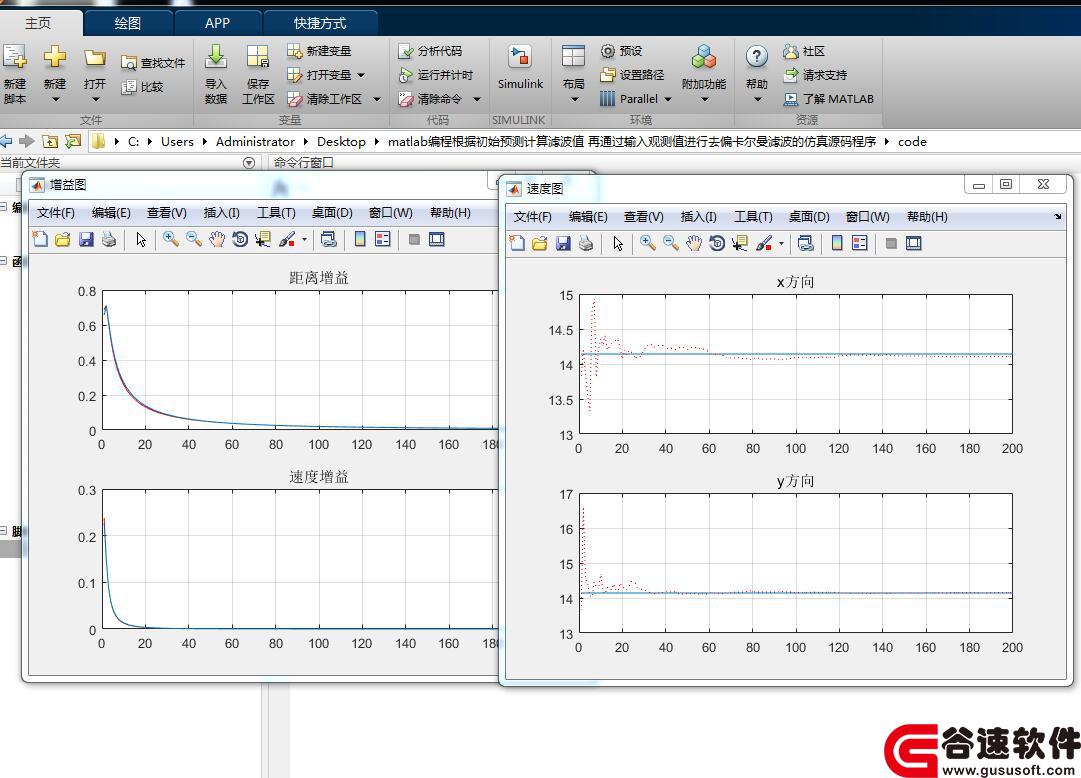Click link plot icon in 速度图 toolbar
This screenshot has width=1081, height=778.
[x=805, y=243]
